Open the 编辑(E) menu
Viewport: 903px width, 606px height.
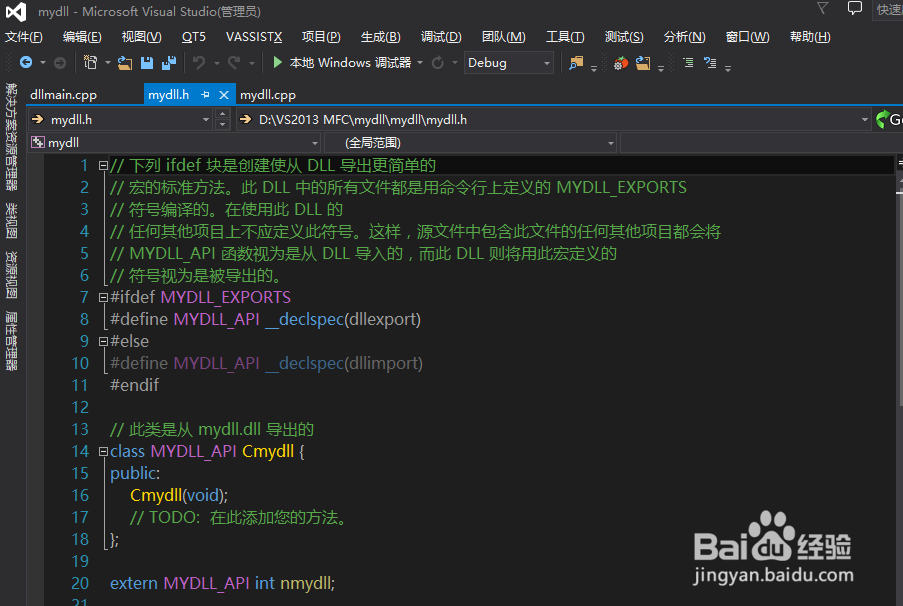(x=82, y=37)
